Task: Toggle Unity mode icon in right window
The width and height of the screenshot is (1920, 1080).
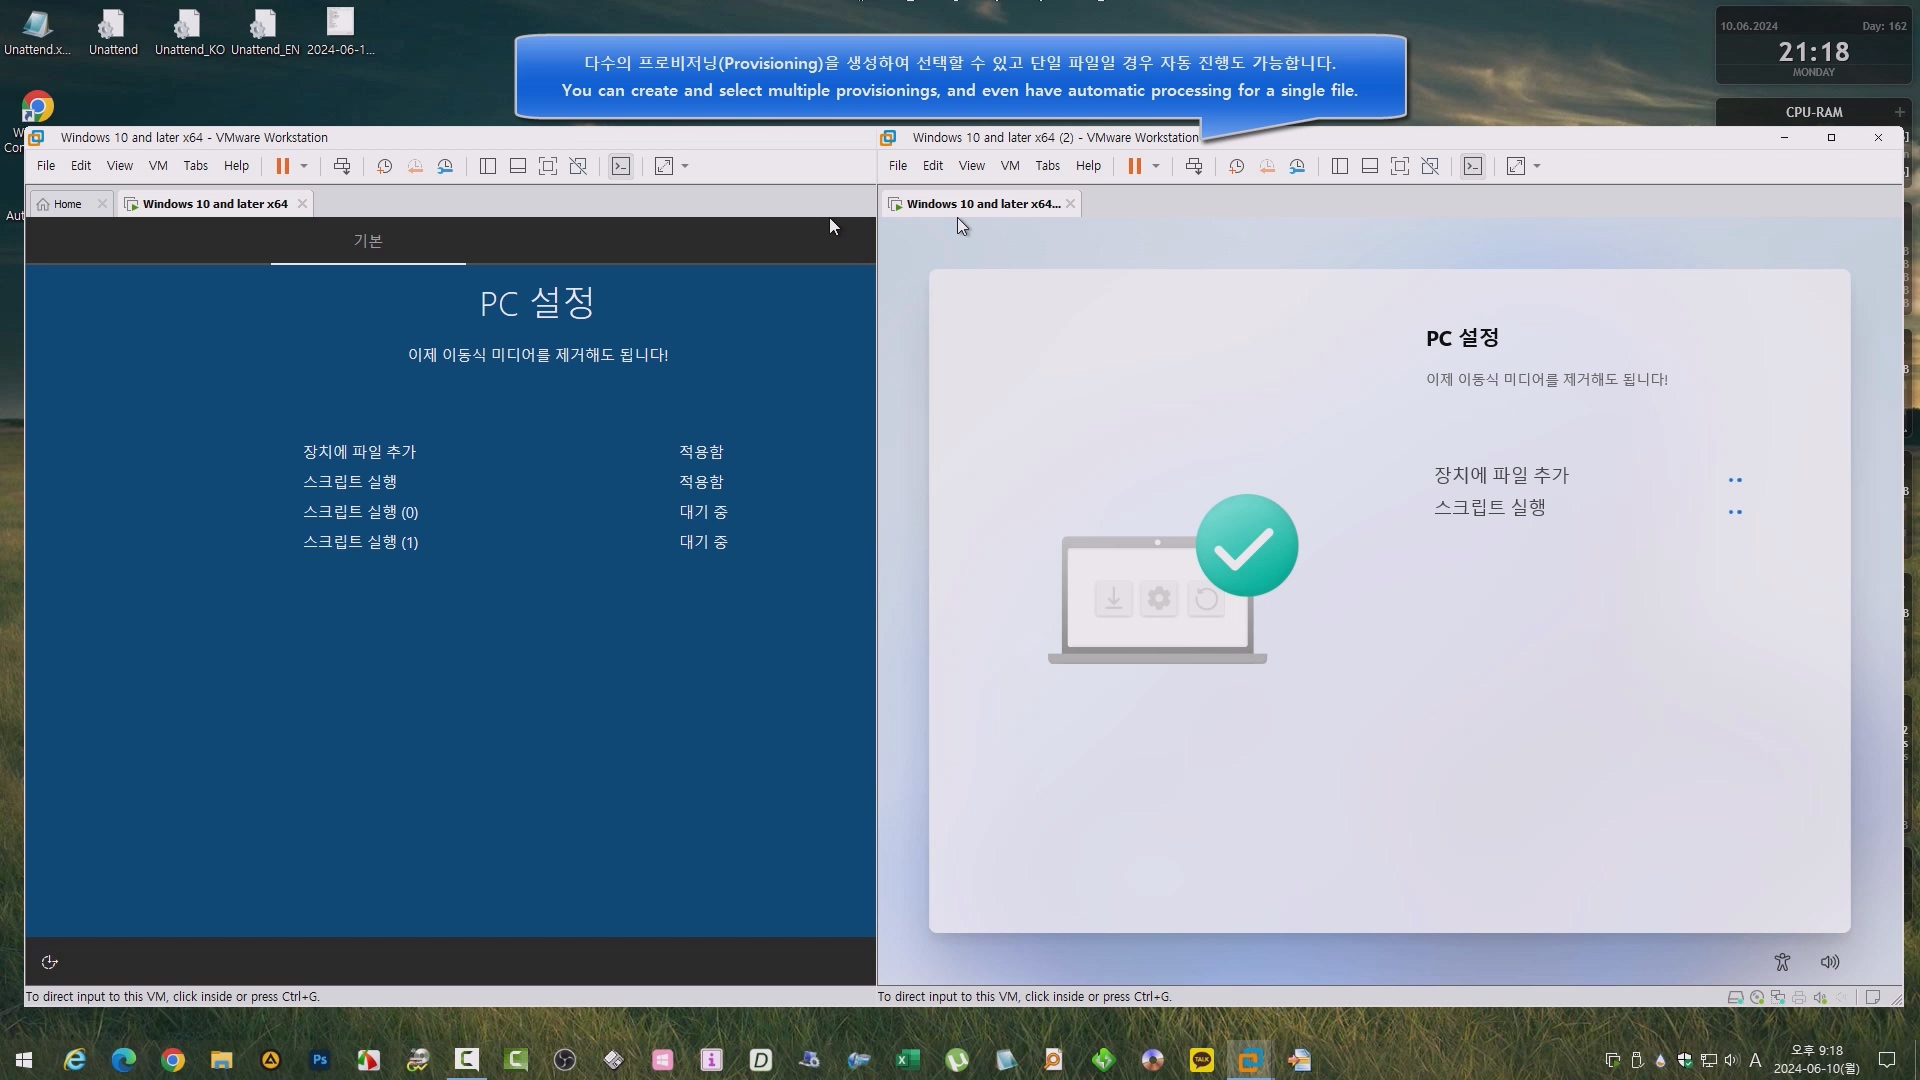Action: [1431, 166]
